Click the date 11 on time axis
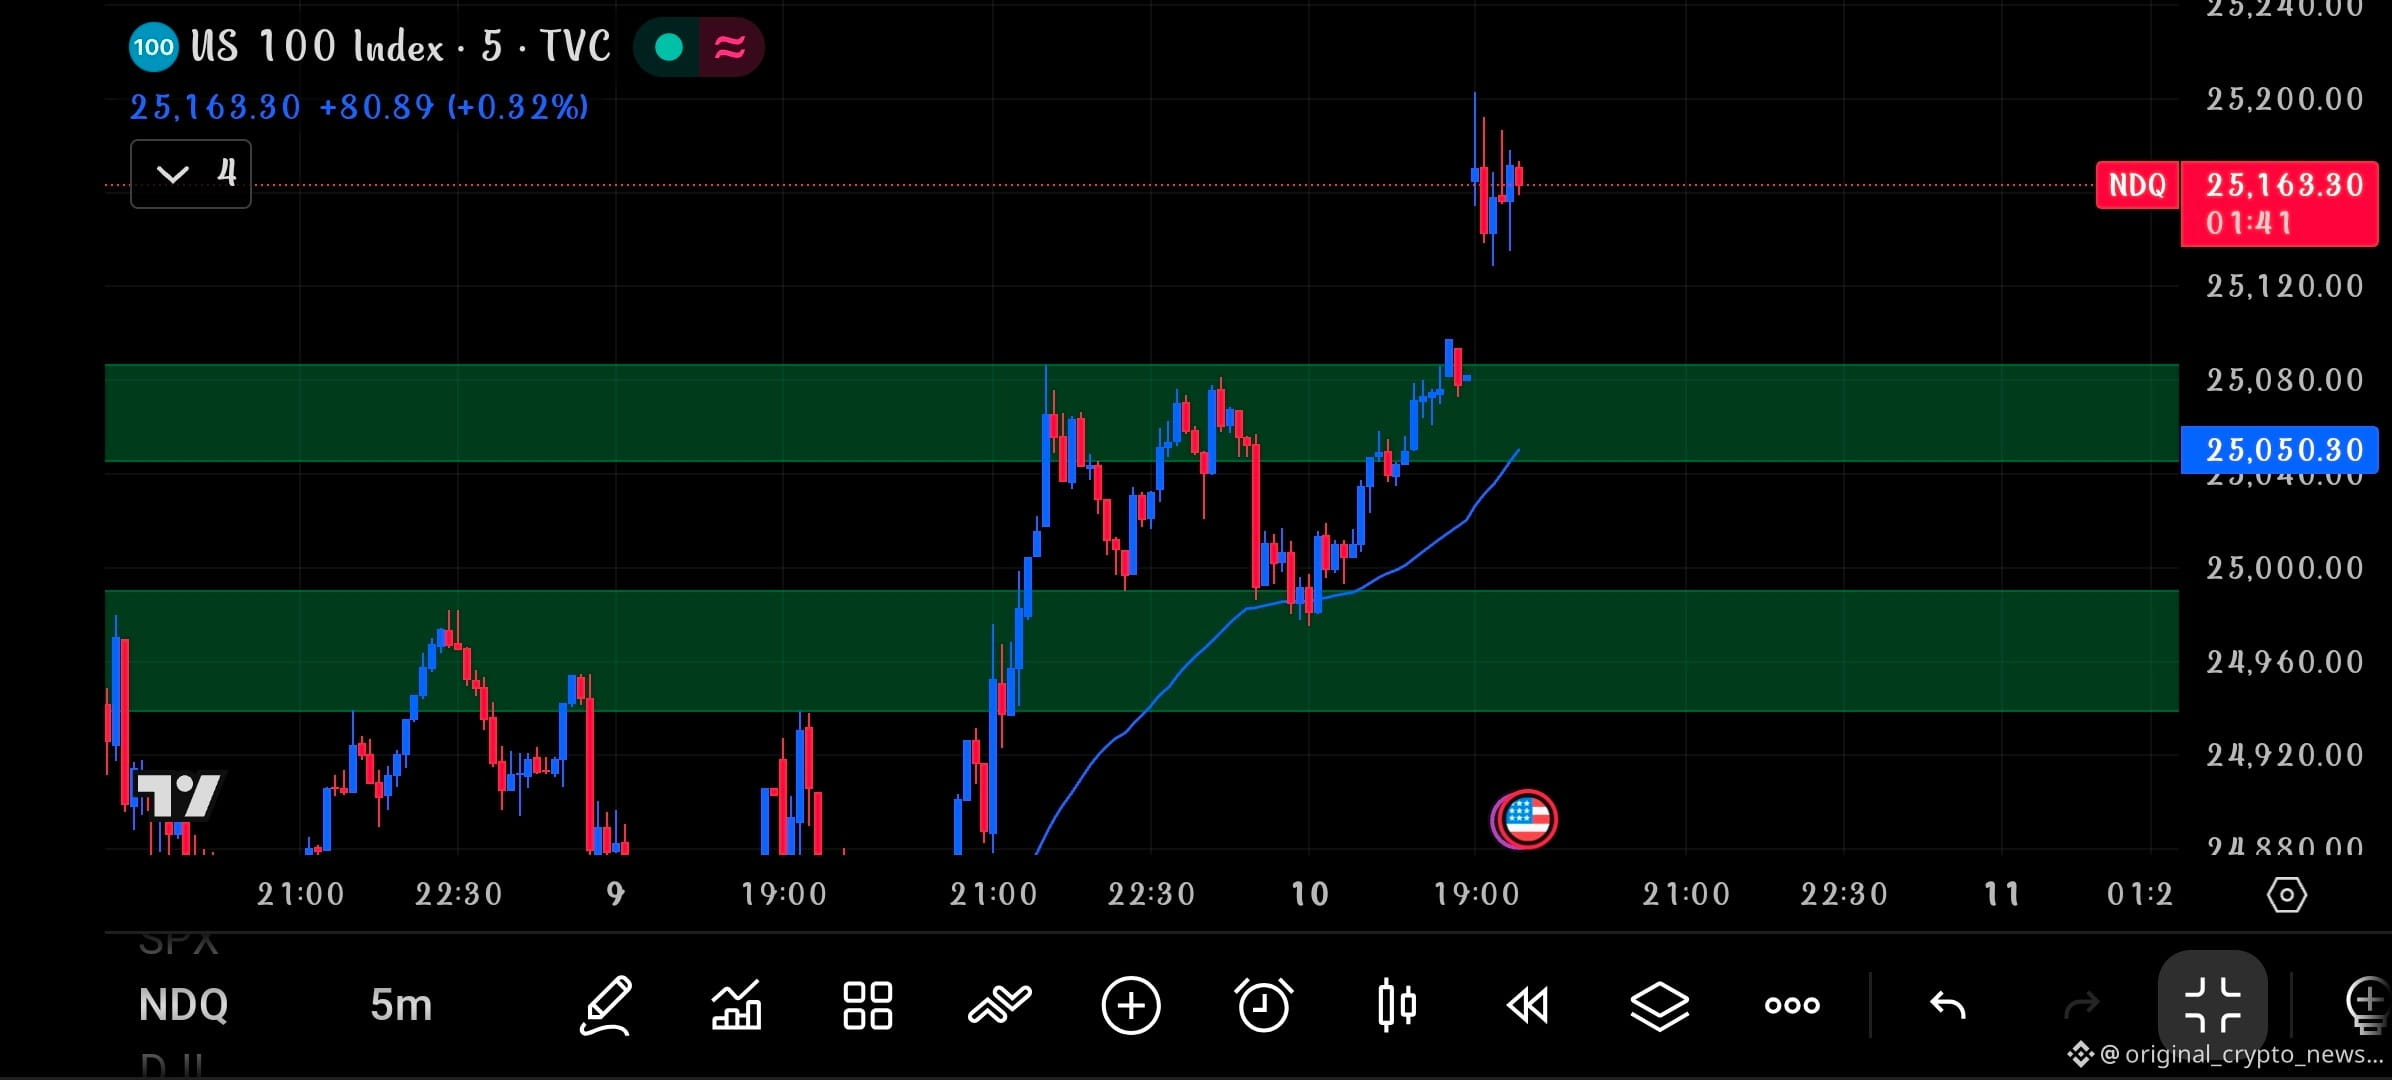 pos(2002,894)
